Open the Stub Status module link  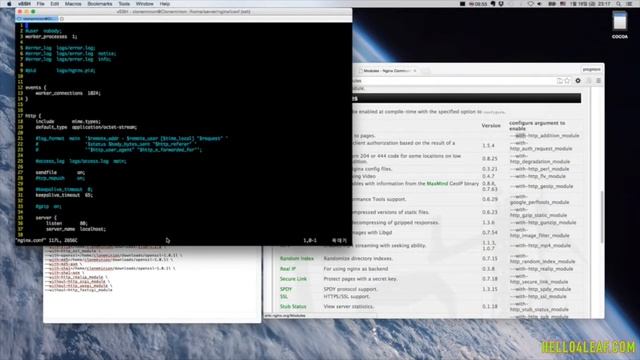[x=293, y=306]
